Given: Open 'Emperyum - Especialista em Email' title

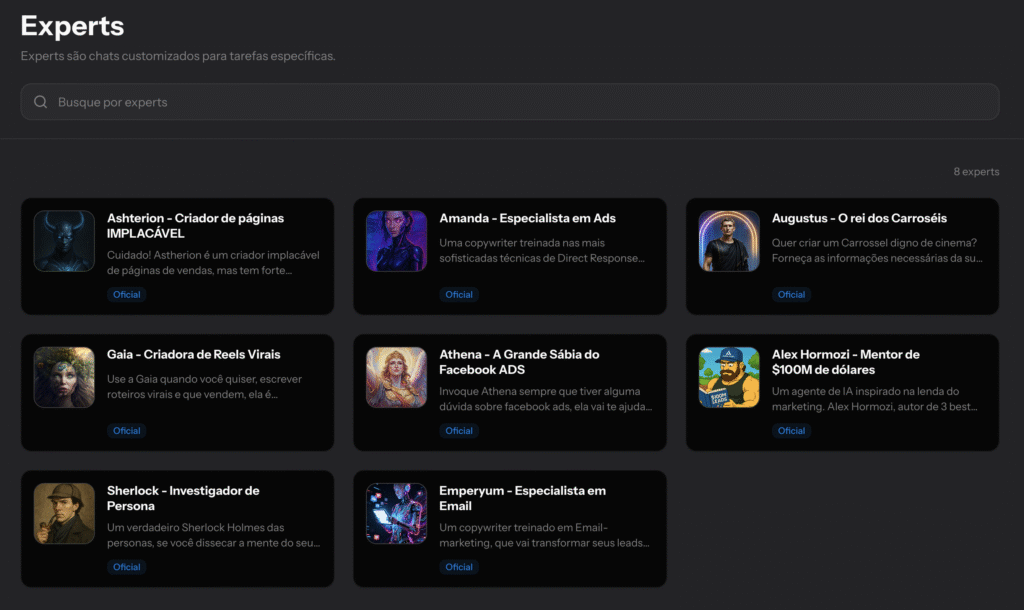Looking at the screenshot, I should point(522,498).
